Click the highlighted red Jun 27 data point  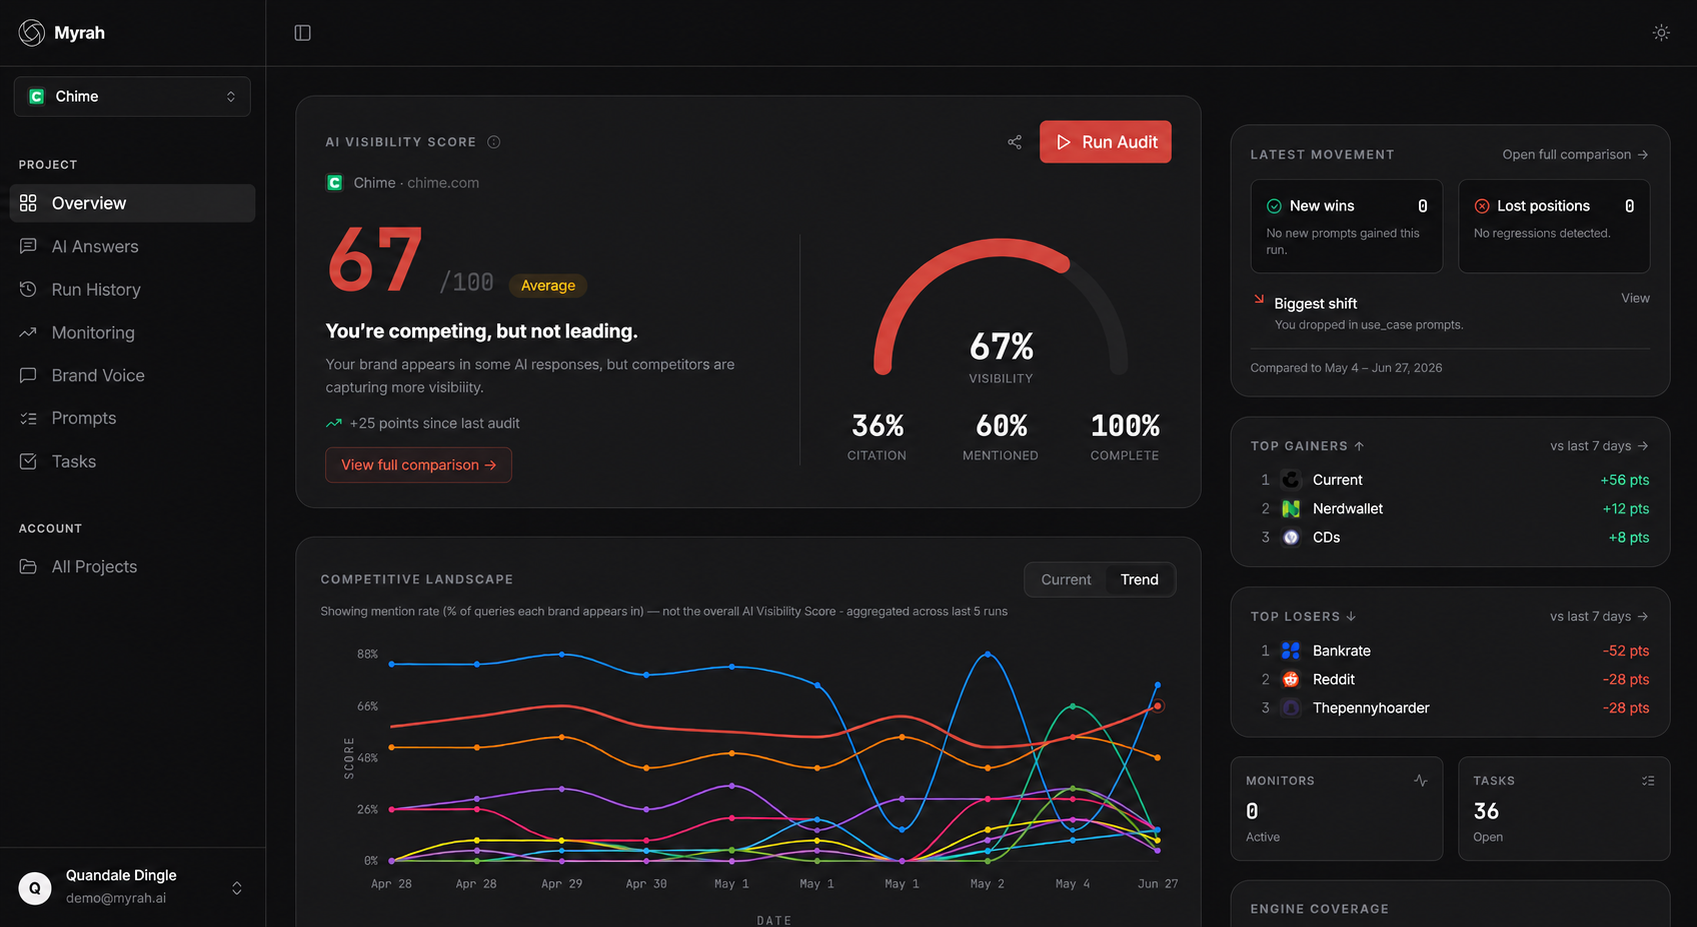(1158, 706)
